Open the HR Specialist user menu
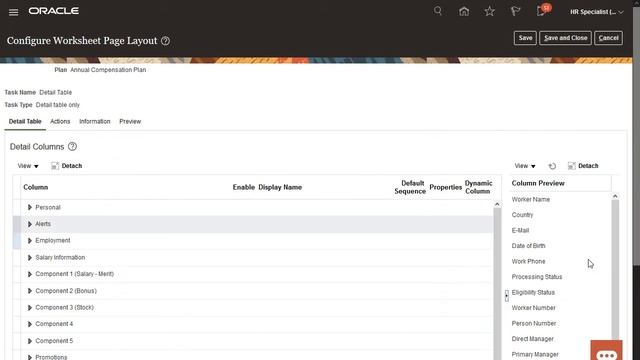Screen dimensions: 640x360 pyautogui.click(x=596, y=12)
